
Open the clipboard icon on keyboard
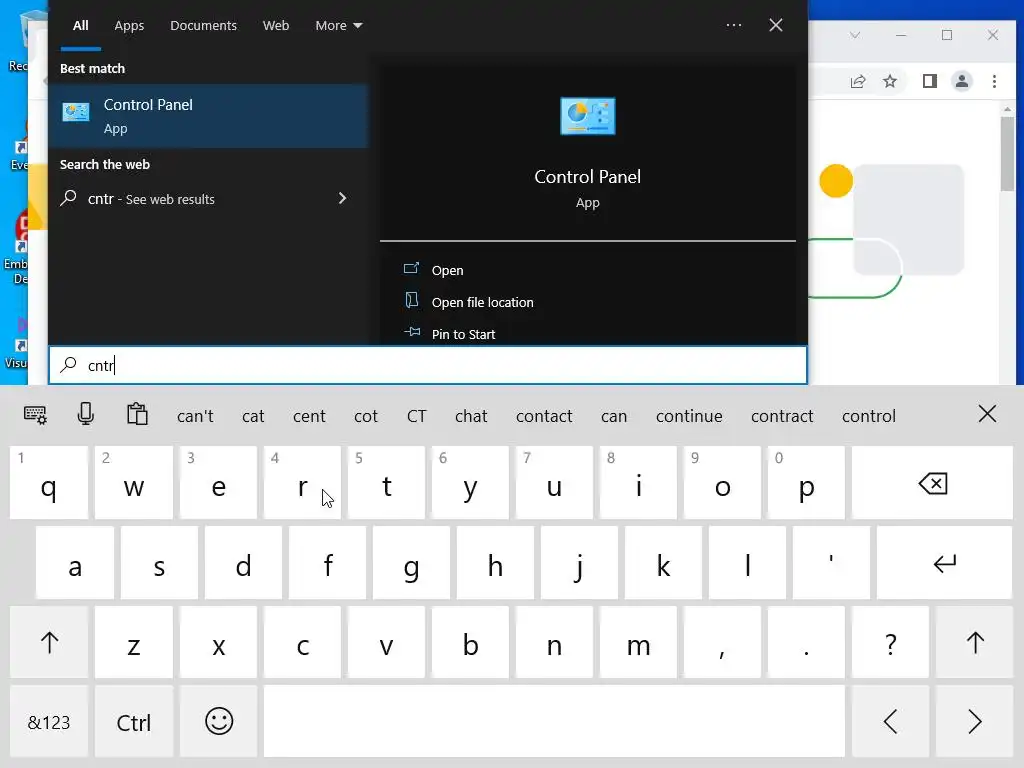137,414
